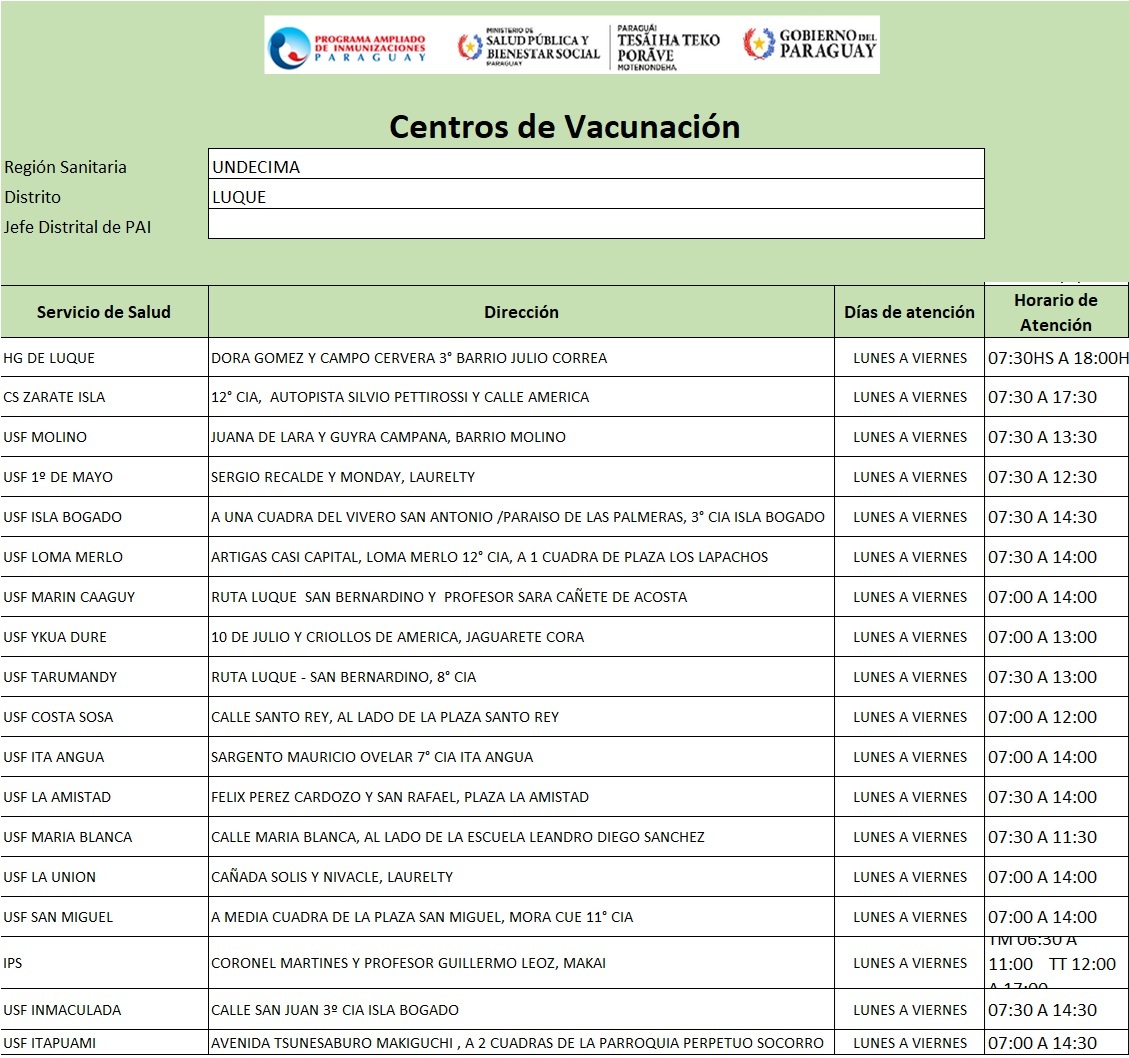The height and width of the screenshot is (1058, 1129).
Task: Select the USF ITAPUAMI service cell
Action: pyautogui.click(x=104, y=1043)
